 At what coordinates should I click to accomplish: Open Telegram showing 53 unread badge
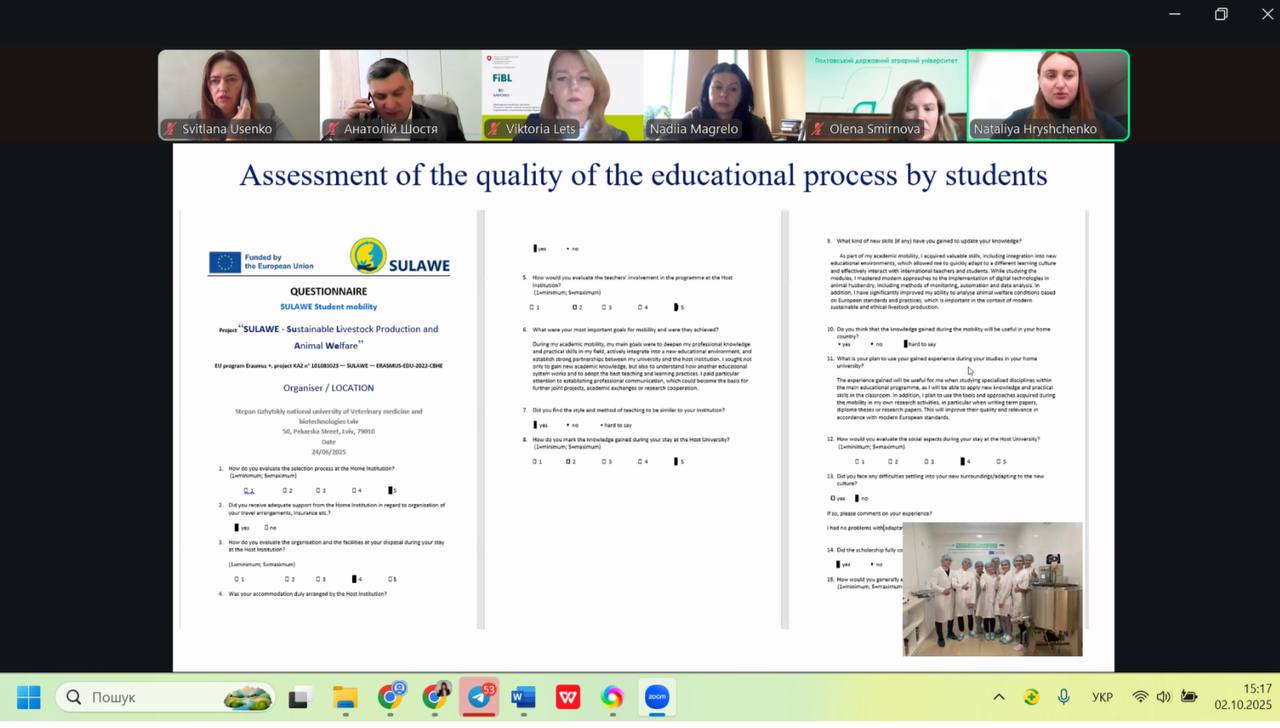click(479, 697)
